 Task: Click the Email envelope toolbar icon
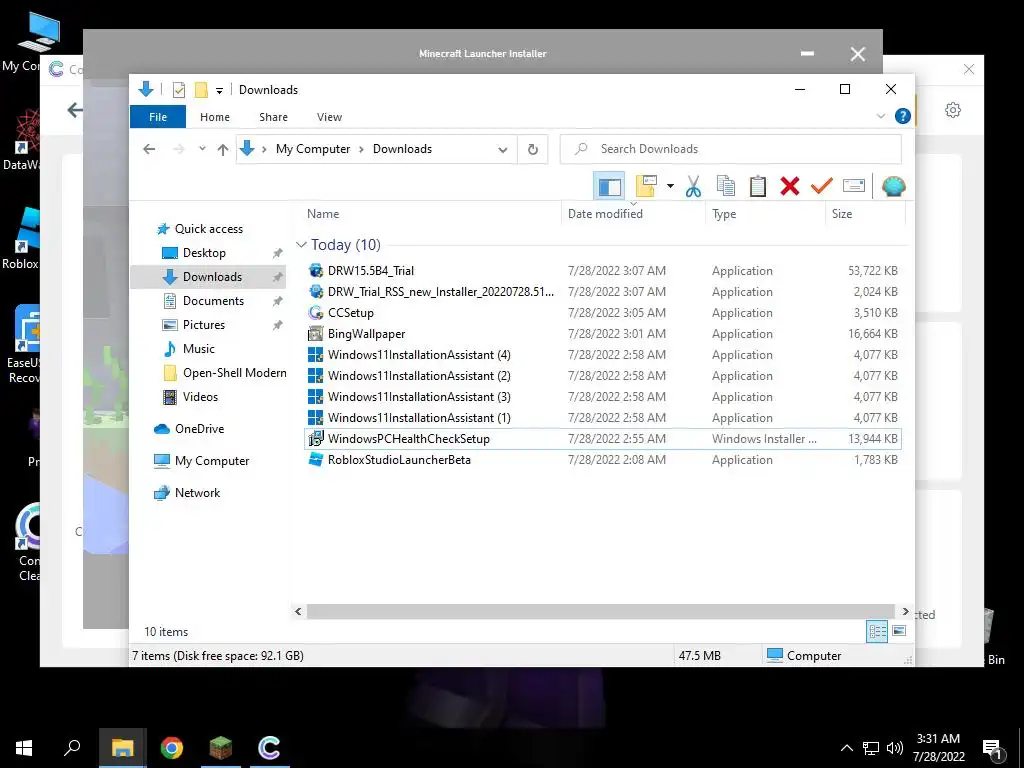854,186
